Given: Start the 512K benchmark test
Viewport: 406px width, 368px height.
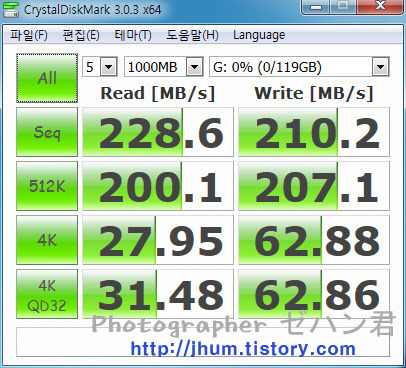Looking at the screenshot, I should [x=47, y=186].
